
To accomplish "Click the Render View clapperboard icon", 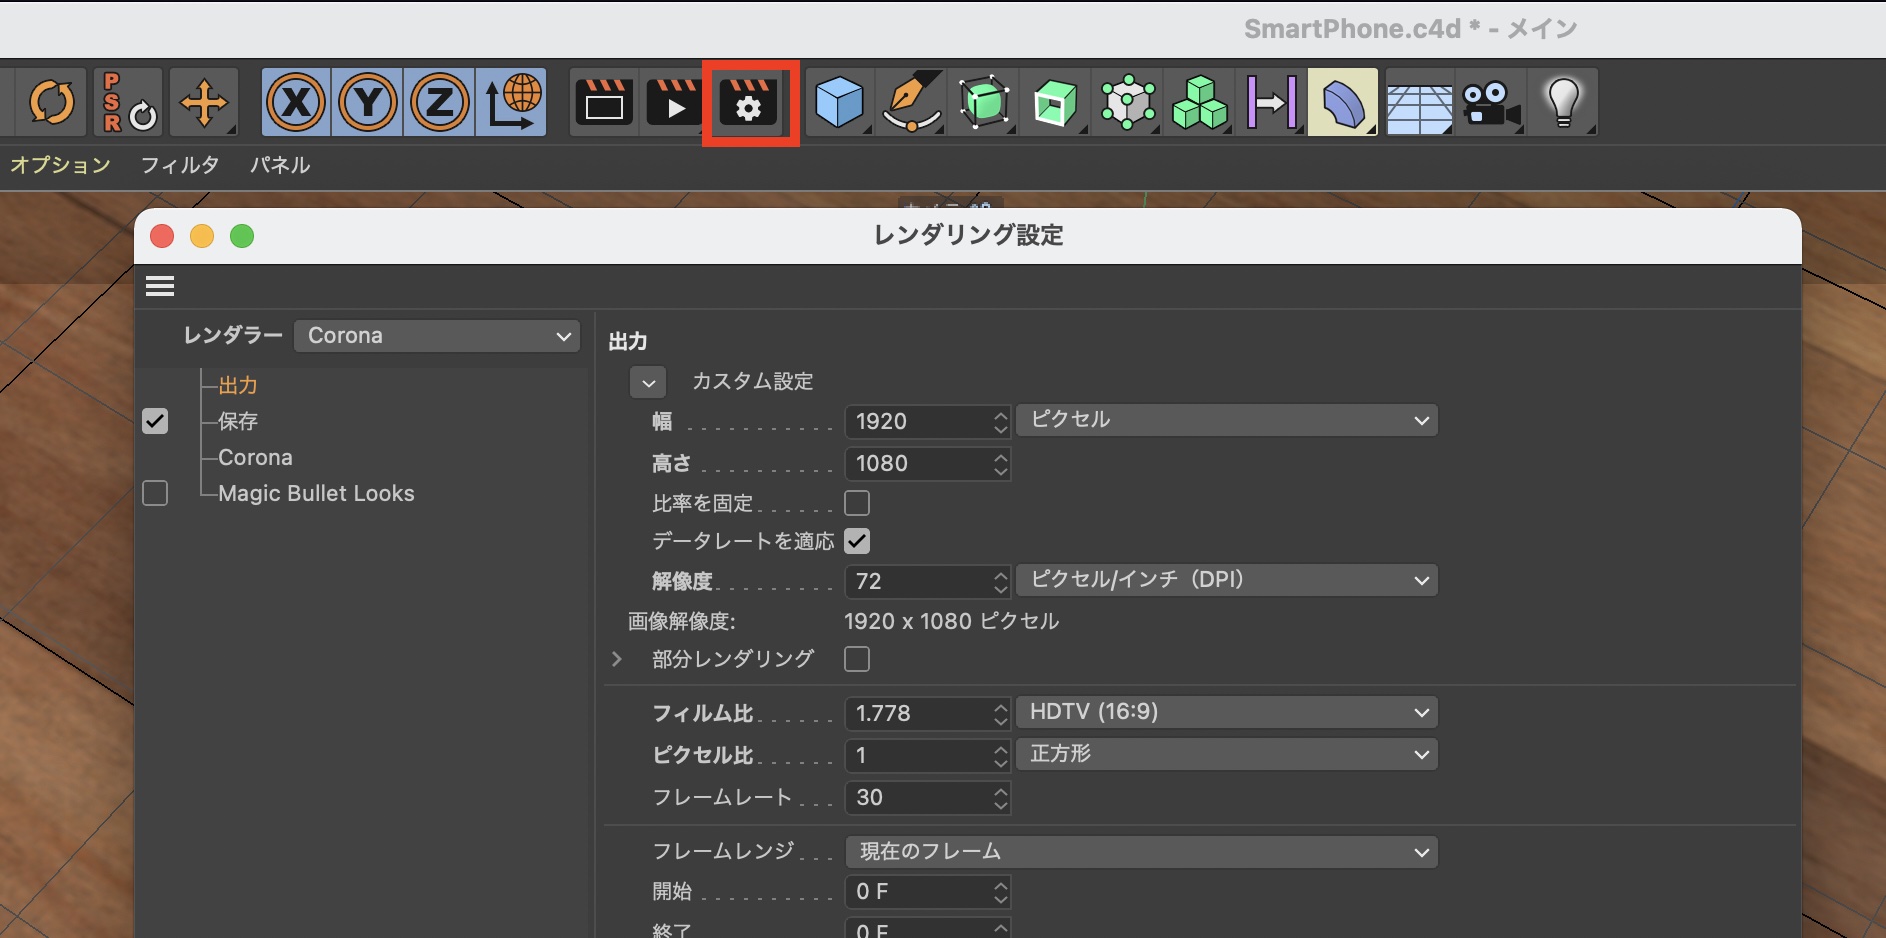I will [x=604, y=103].
